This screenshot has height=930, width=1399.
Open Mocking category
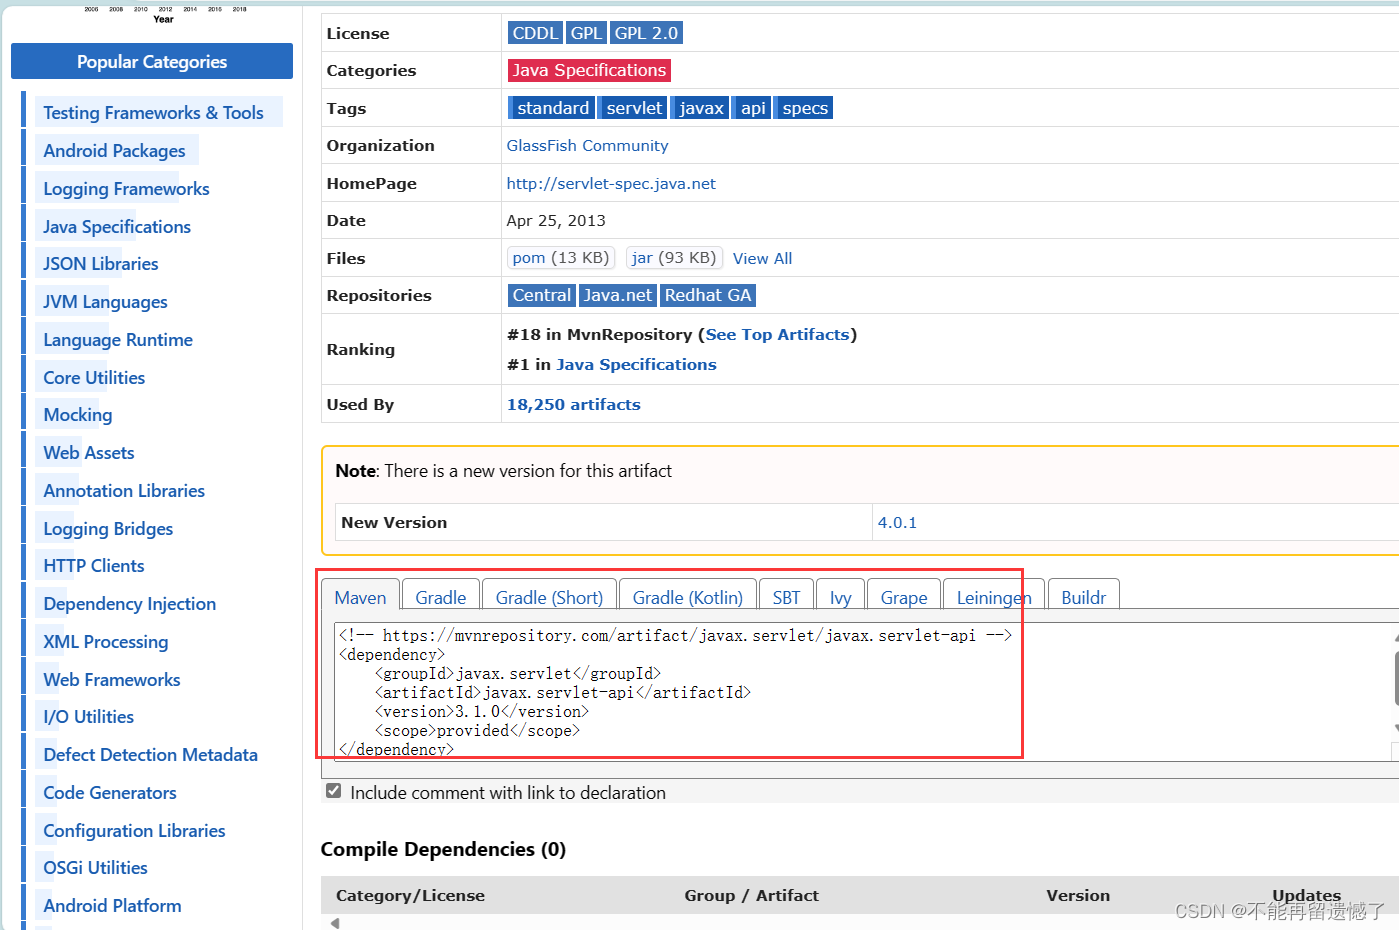click(x=78, y=414)
